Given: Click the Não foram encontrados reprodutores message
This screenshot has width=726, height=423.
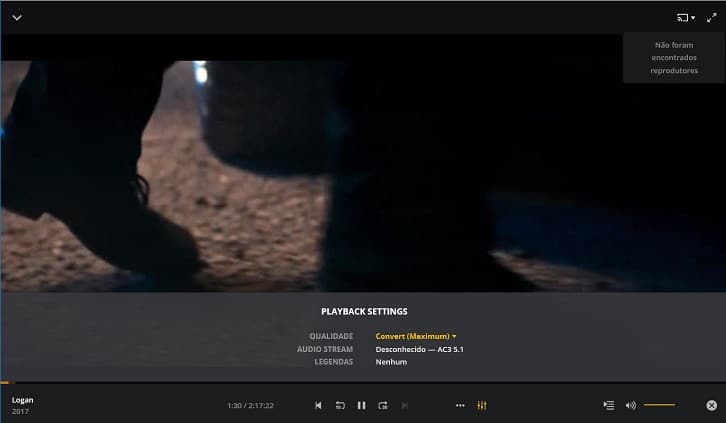Looking at the screenshot, I should [x=674, y=58].
